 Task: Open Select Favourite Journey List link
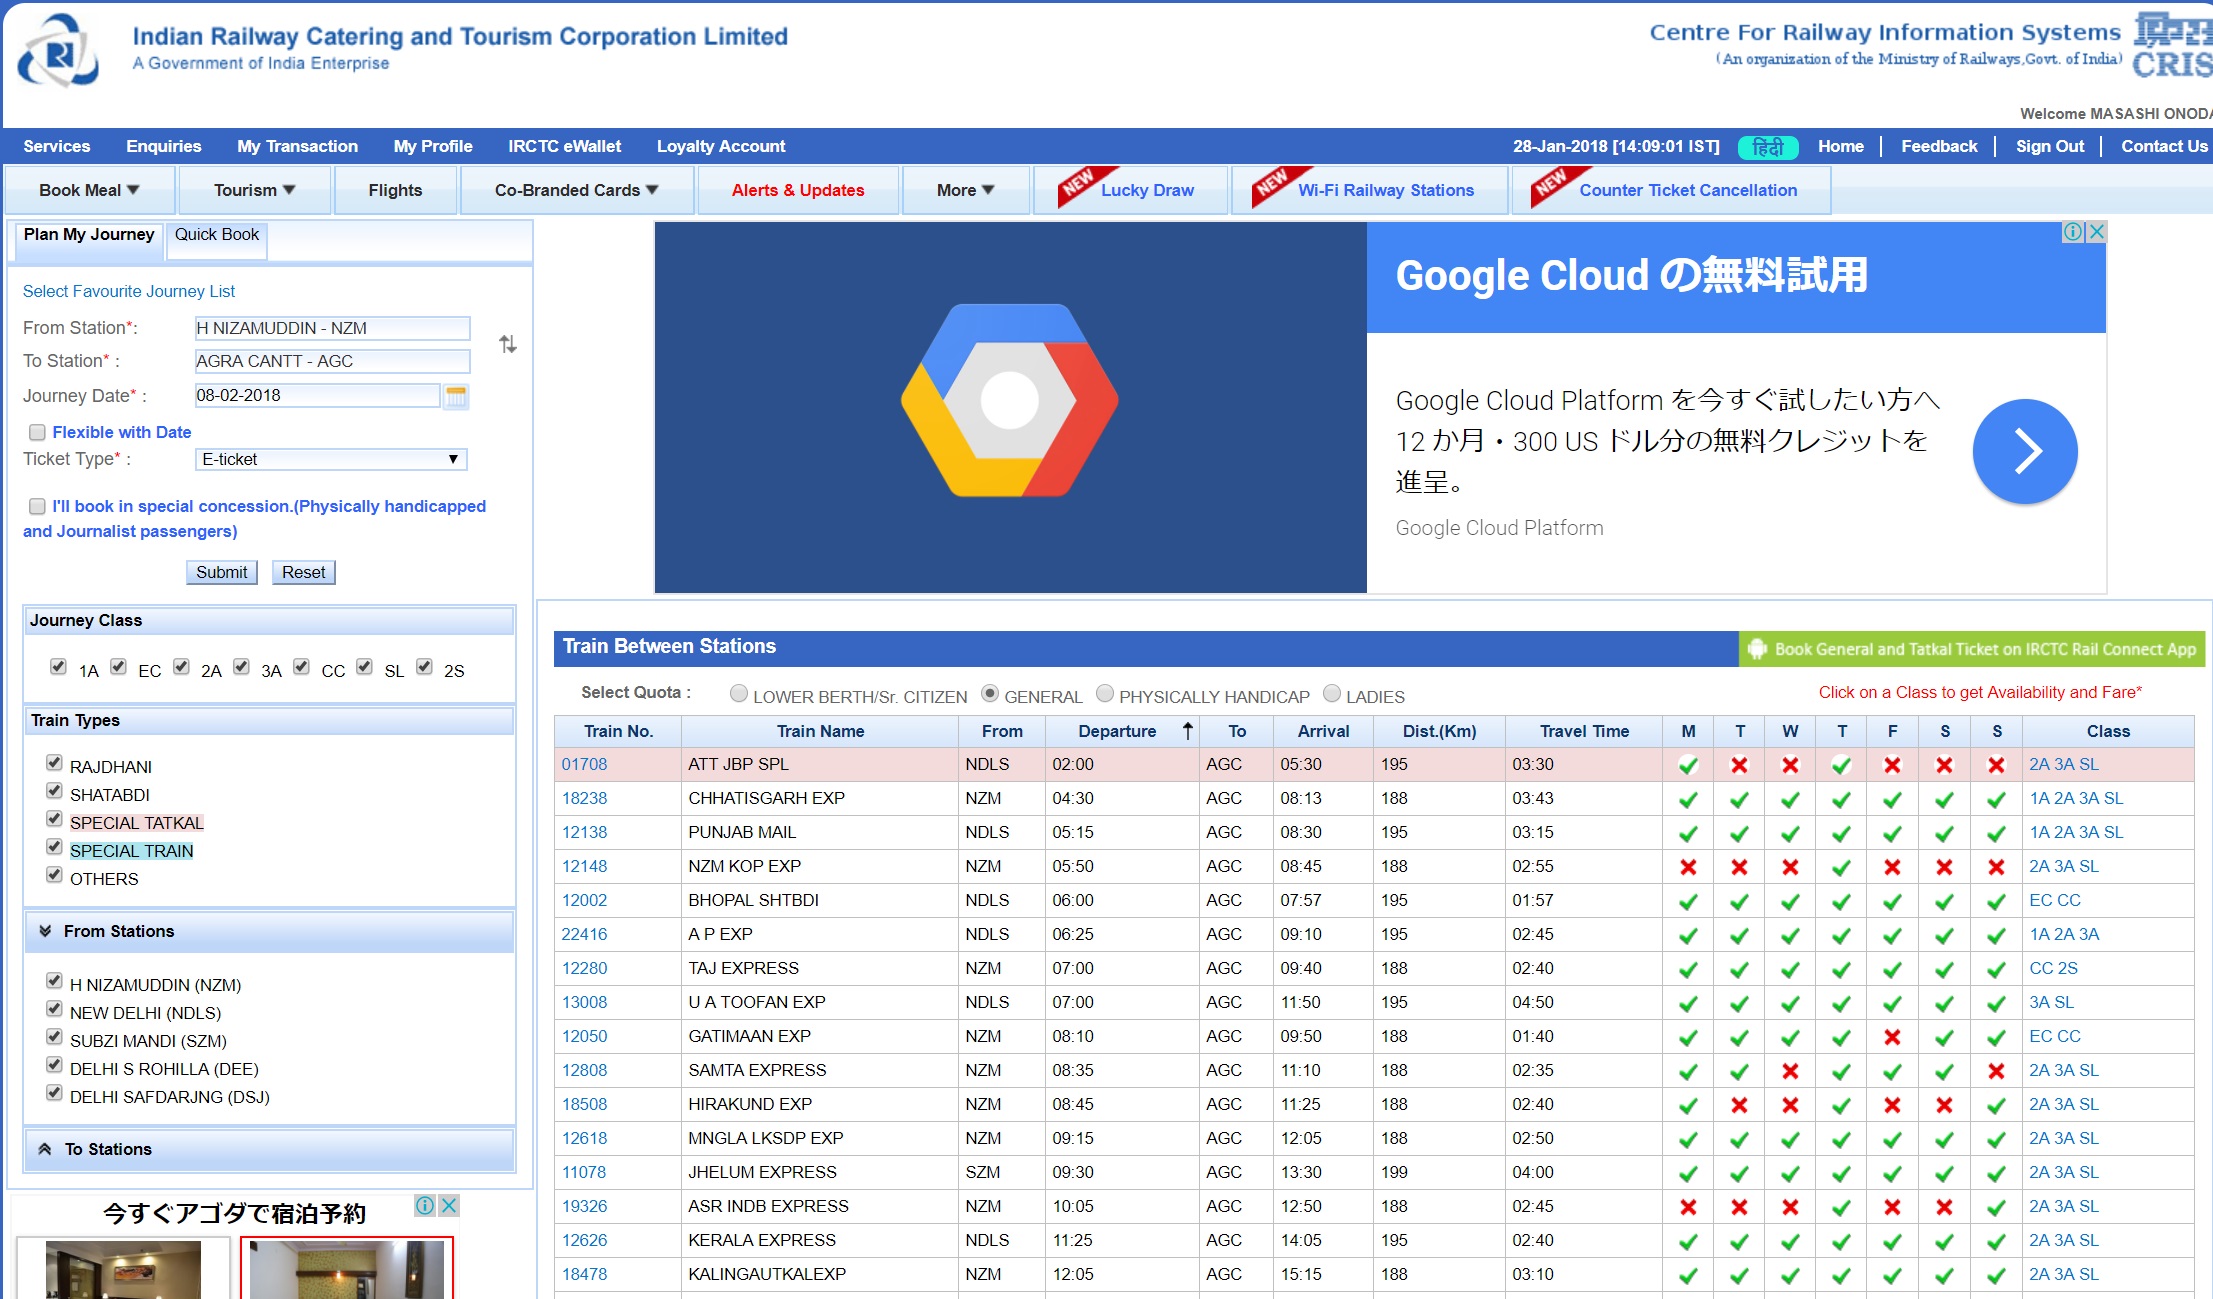[x=129, y=291]
